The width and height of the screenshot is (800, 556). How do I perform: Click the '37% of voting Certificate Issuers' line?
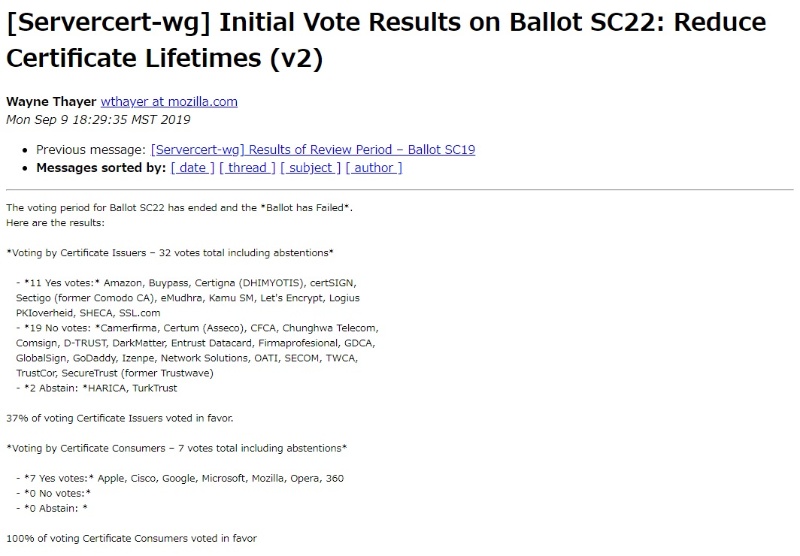click(x=120, y=418)
